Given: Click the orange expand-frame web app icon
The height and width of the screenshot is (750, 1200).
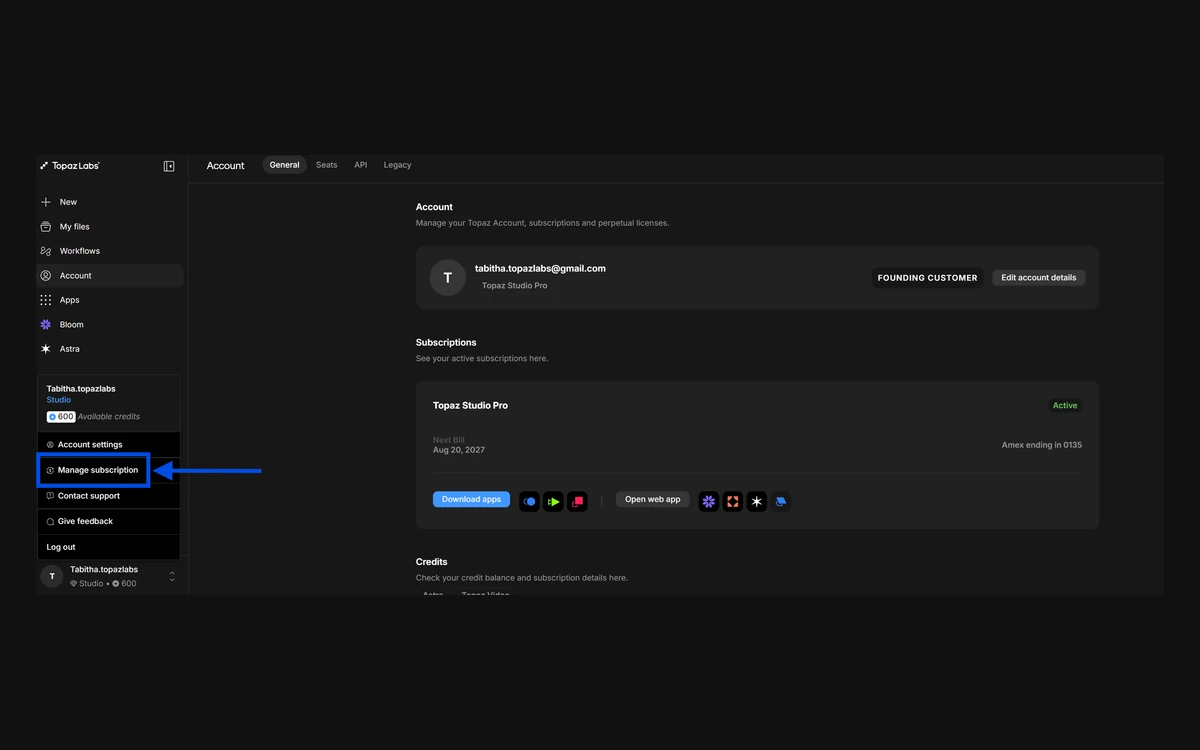Looking at the screenshot, I should coord(733,501).
